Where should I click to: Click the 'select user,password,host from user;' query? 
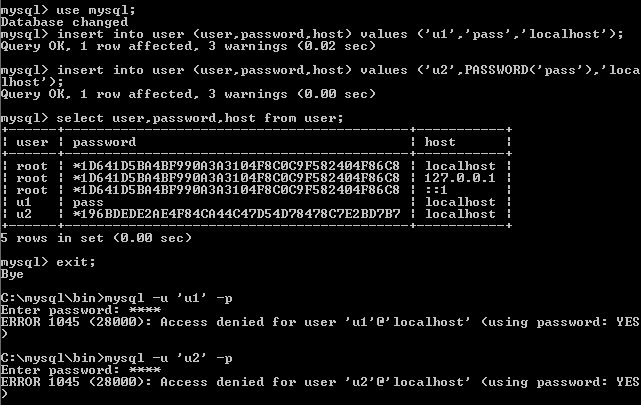[x=172, y=118]
